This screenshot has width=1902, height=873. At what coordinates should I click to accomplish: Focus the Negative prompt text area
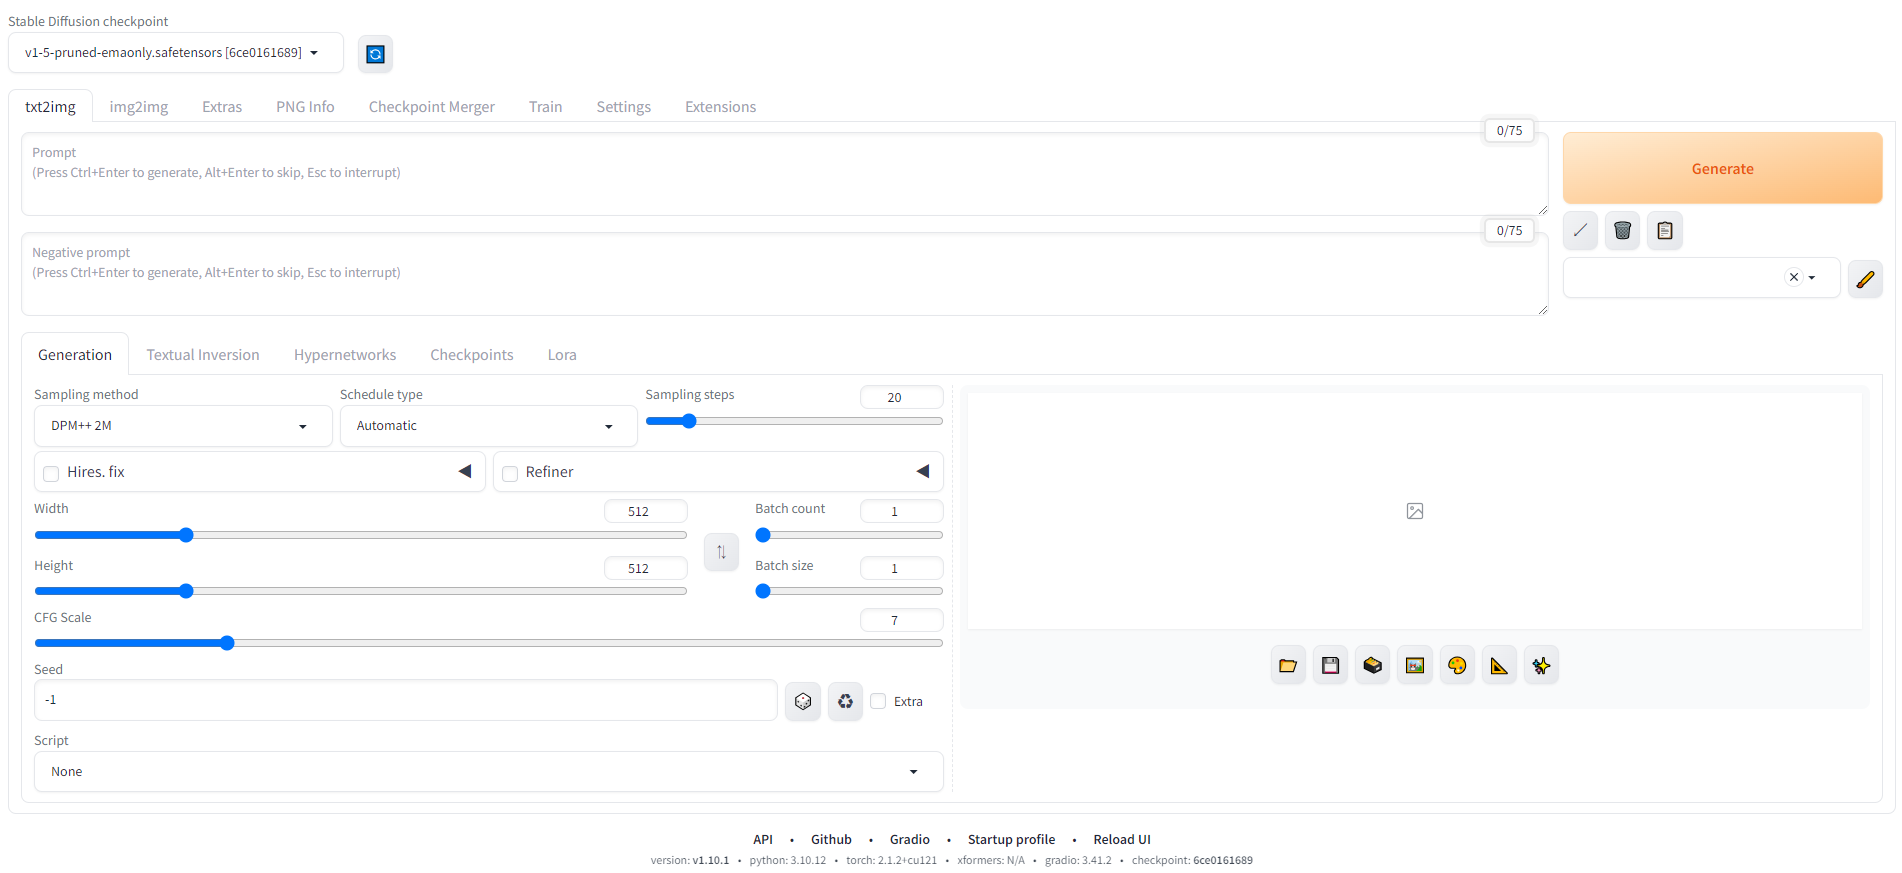785,274
